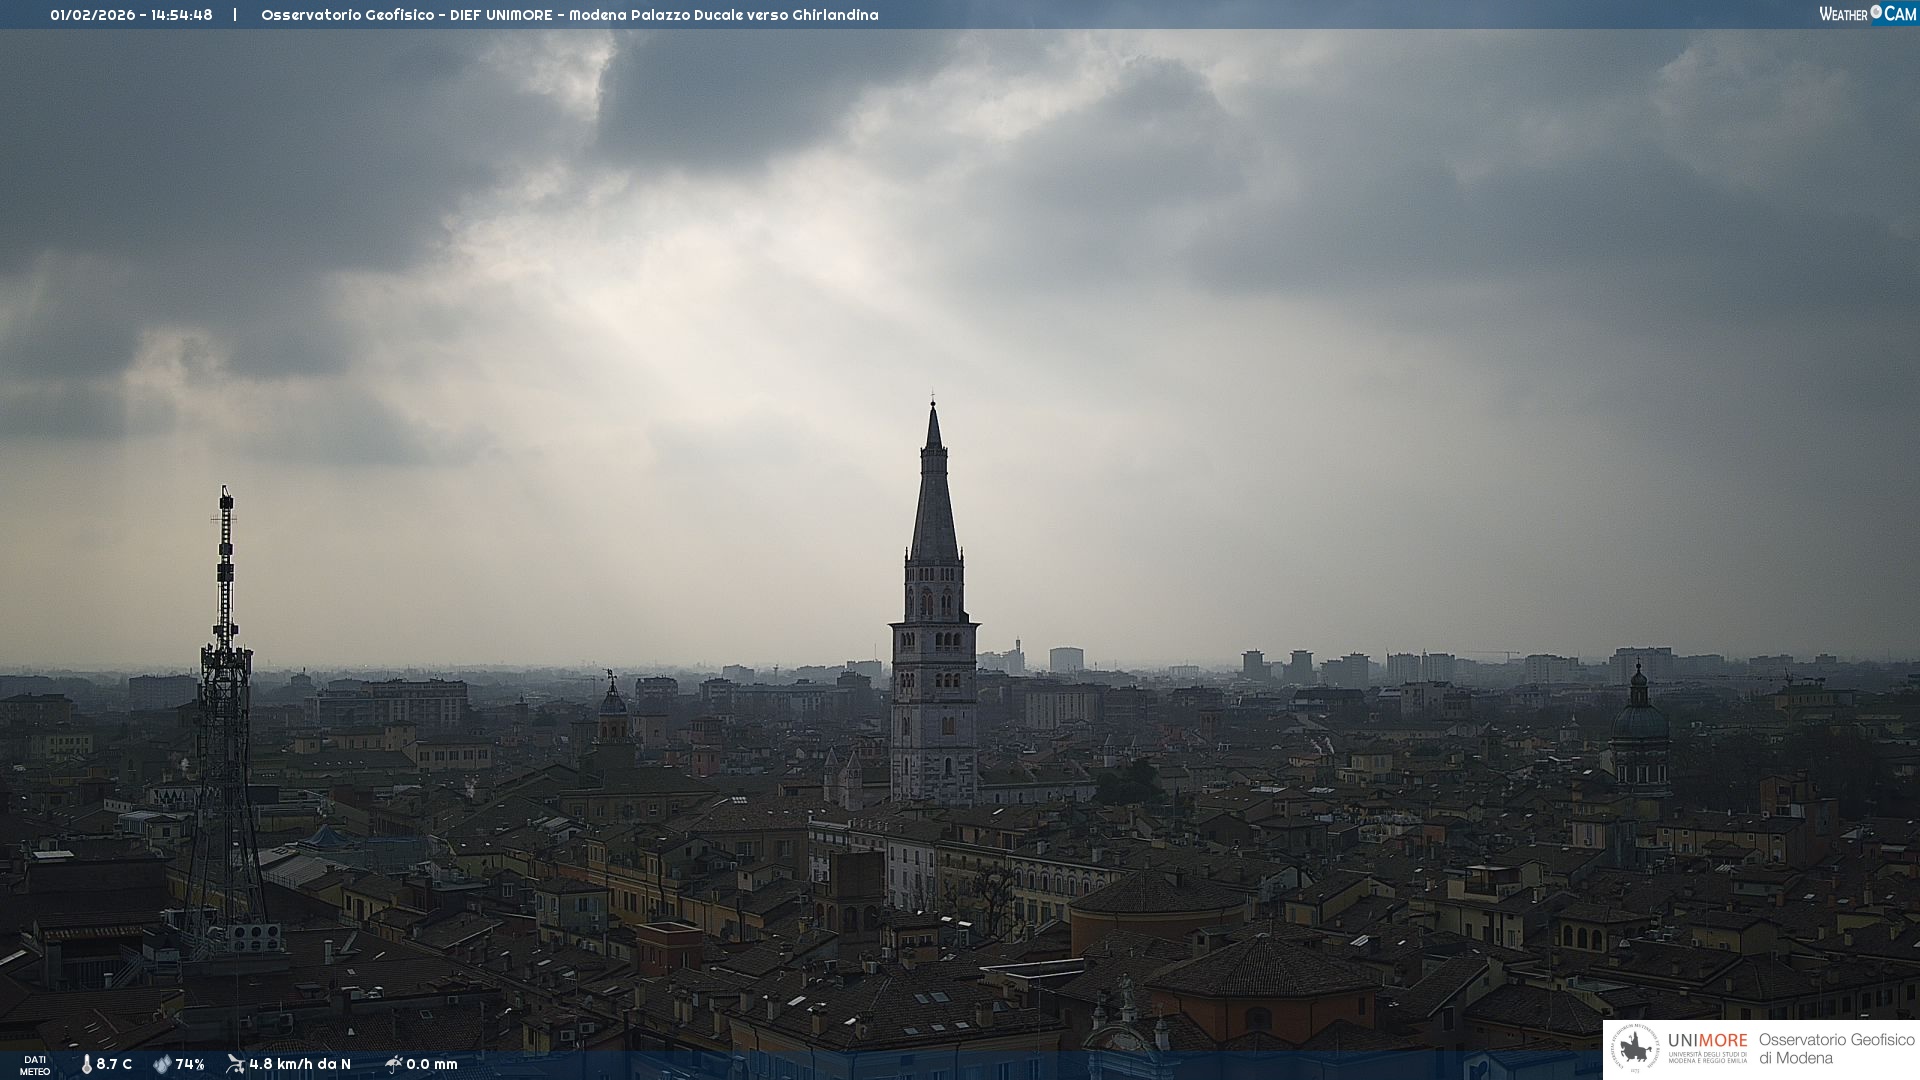Click the date and time stamp
This screenshot has width=1920, height=1080.
pyautogui.click(x=131, y=15)
